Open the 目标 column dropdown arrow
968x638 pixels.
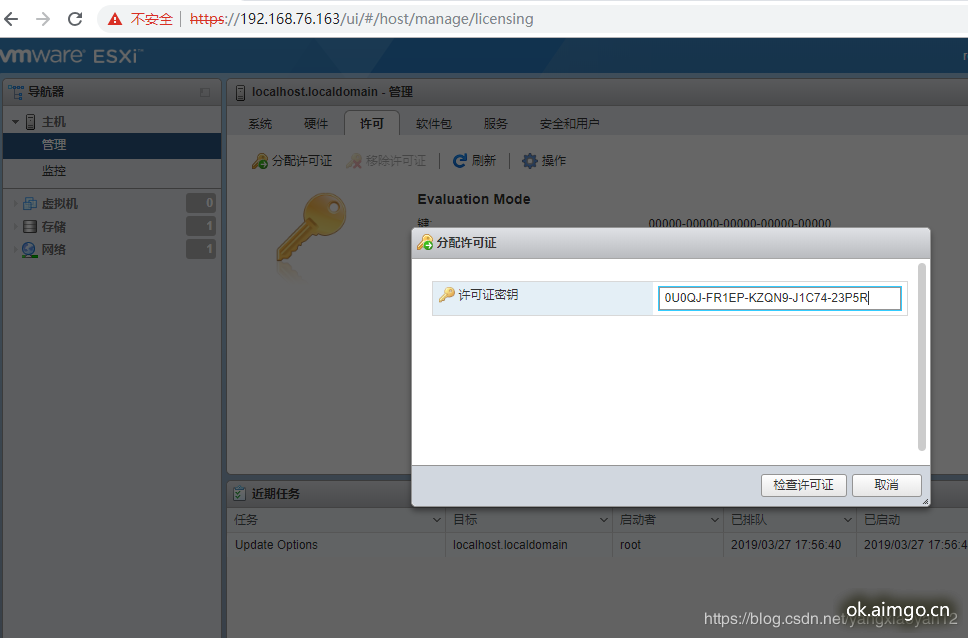(x=603, y=520)
